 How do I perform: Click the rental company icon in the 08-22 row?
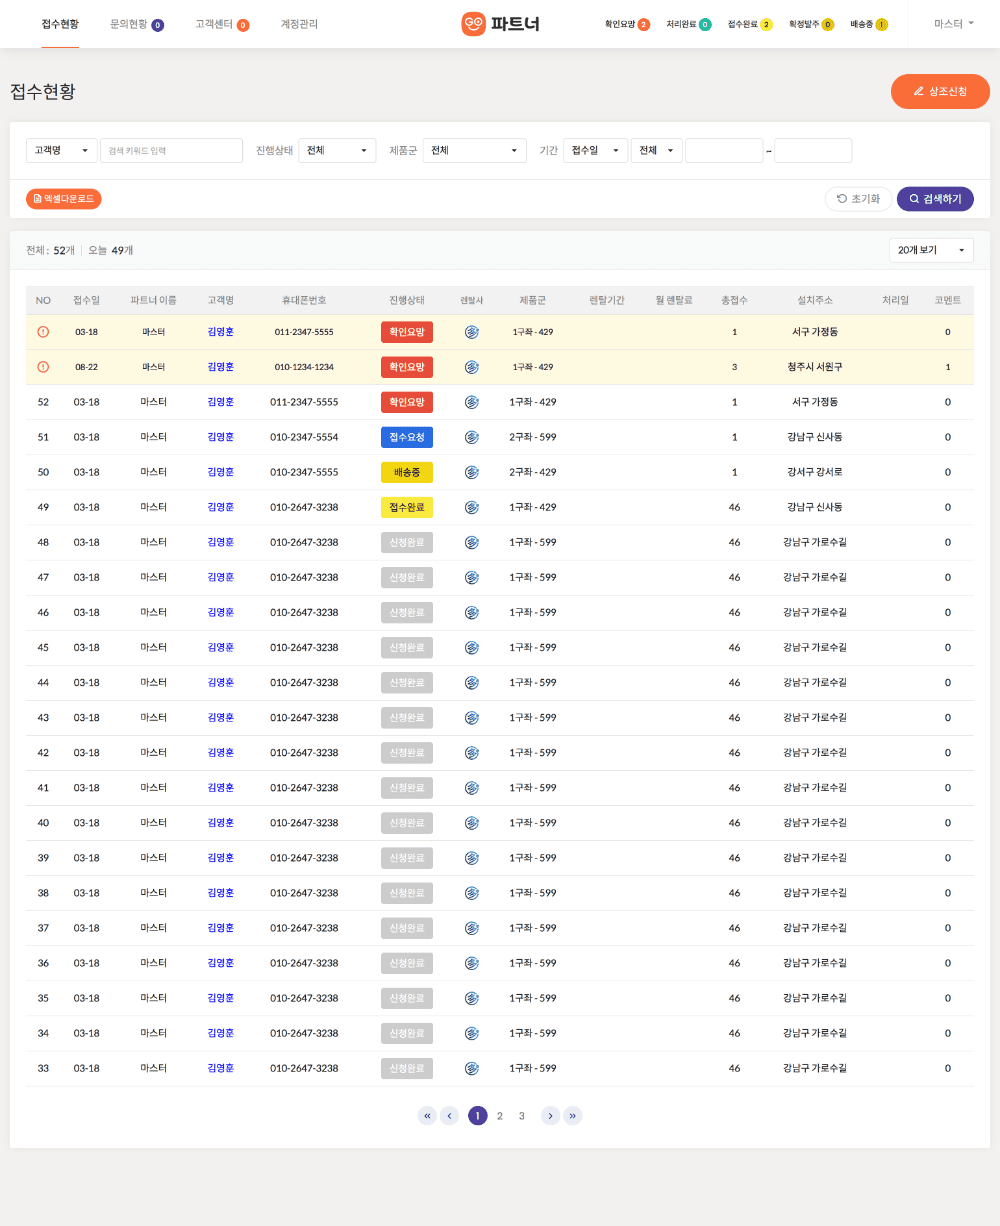click(472, 367)
